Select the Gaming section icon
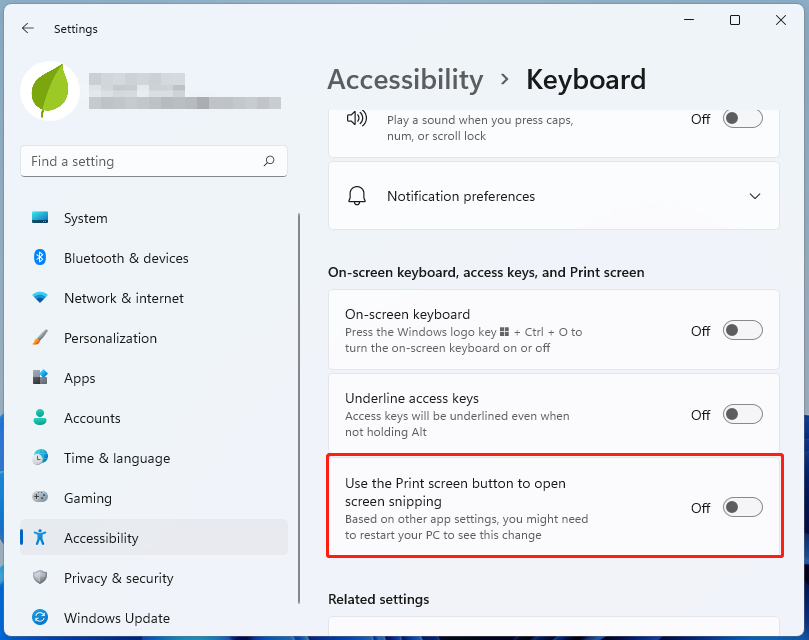The height and width of the screenshot is (640, 809). click(40, 498)
